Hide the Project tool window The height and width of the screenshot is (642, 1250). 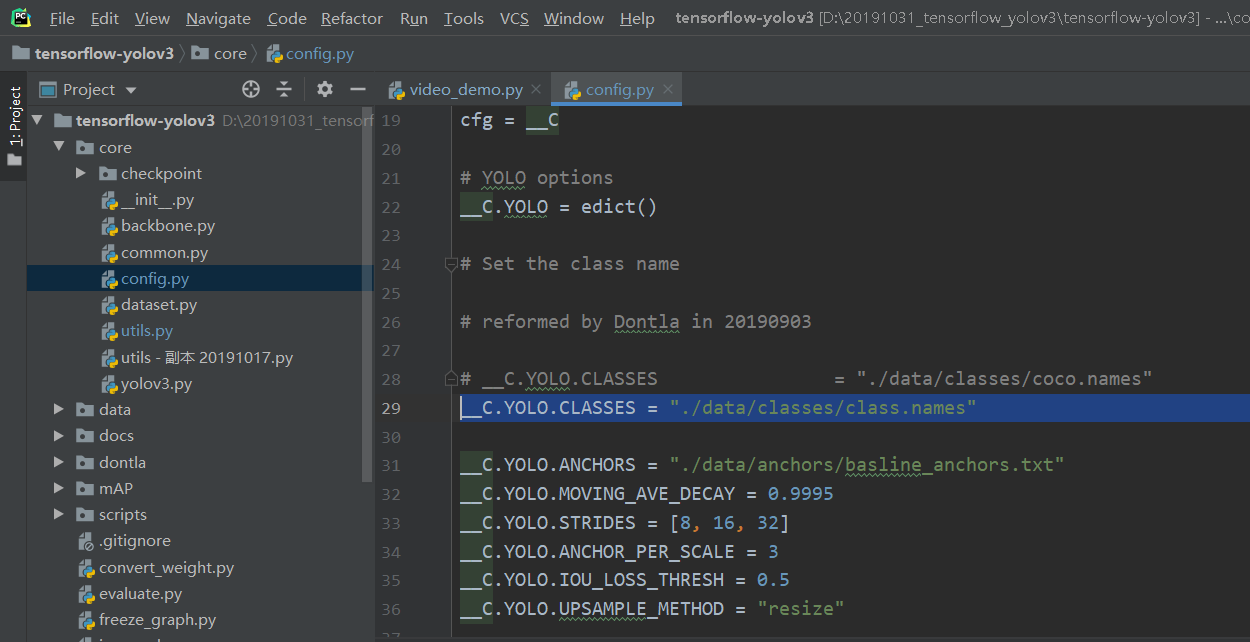point(357,89)
